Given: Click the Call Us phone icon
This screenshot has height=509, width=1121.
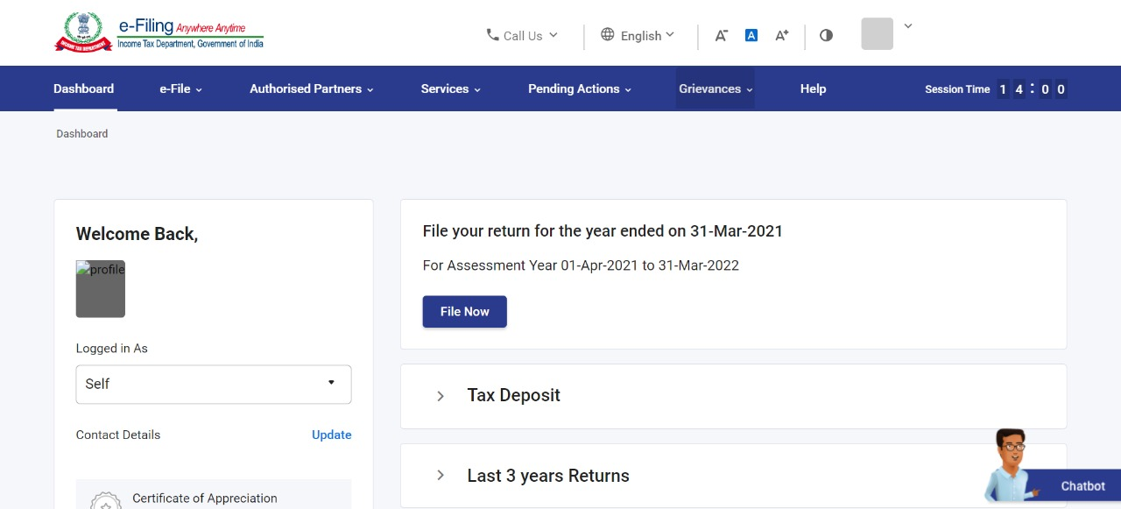Looking at the screenshot, I should (492, 35).
